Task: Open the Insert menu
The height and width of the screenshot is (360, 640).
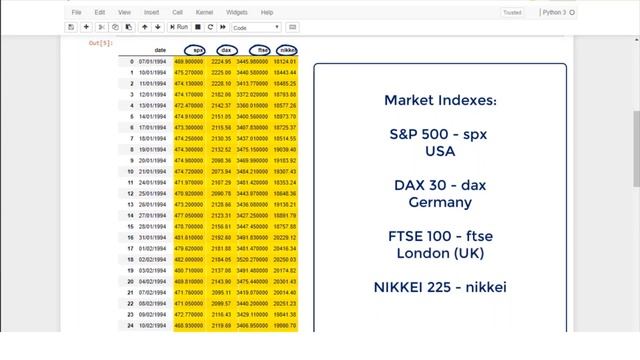Action: [151, 12]
